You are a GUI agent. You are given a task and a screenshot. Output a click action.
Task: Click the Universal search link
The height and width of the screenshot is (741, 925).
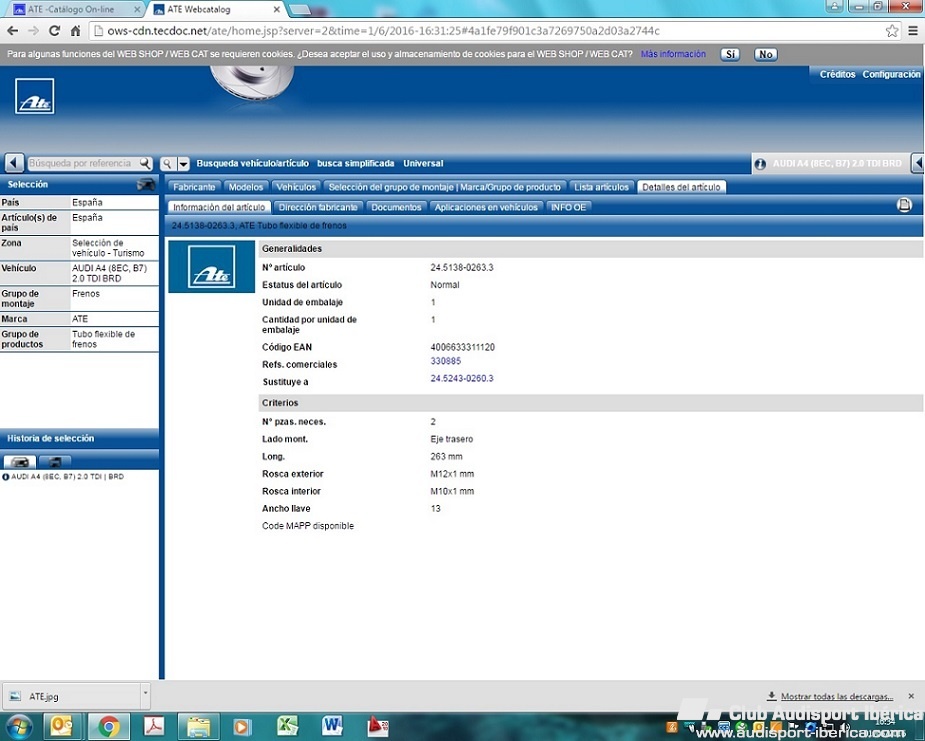[423, 163]
